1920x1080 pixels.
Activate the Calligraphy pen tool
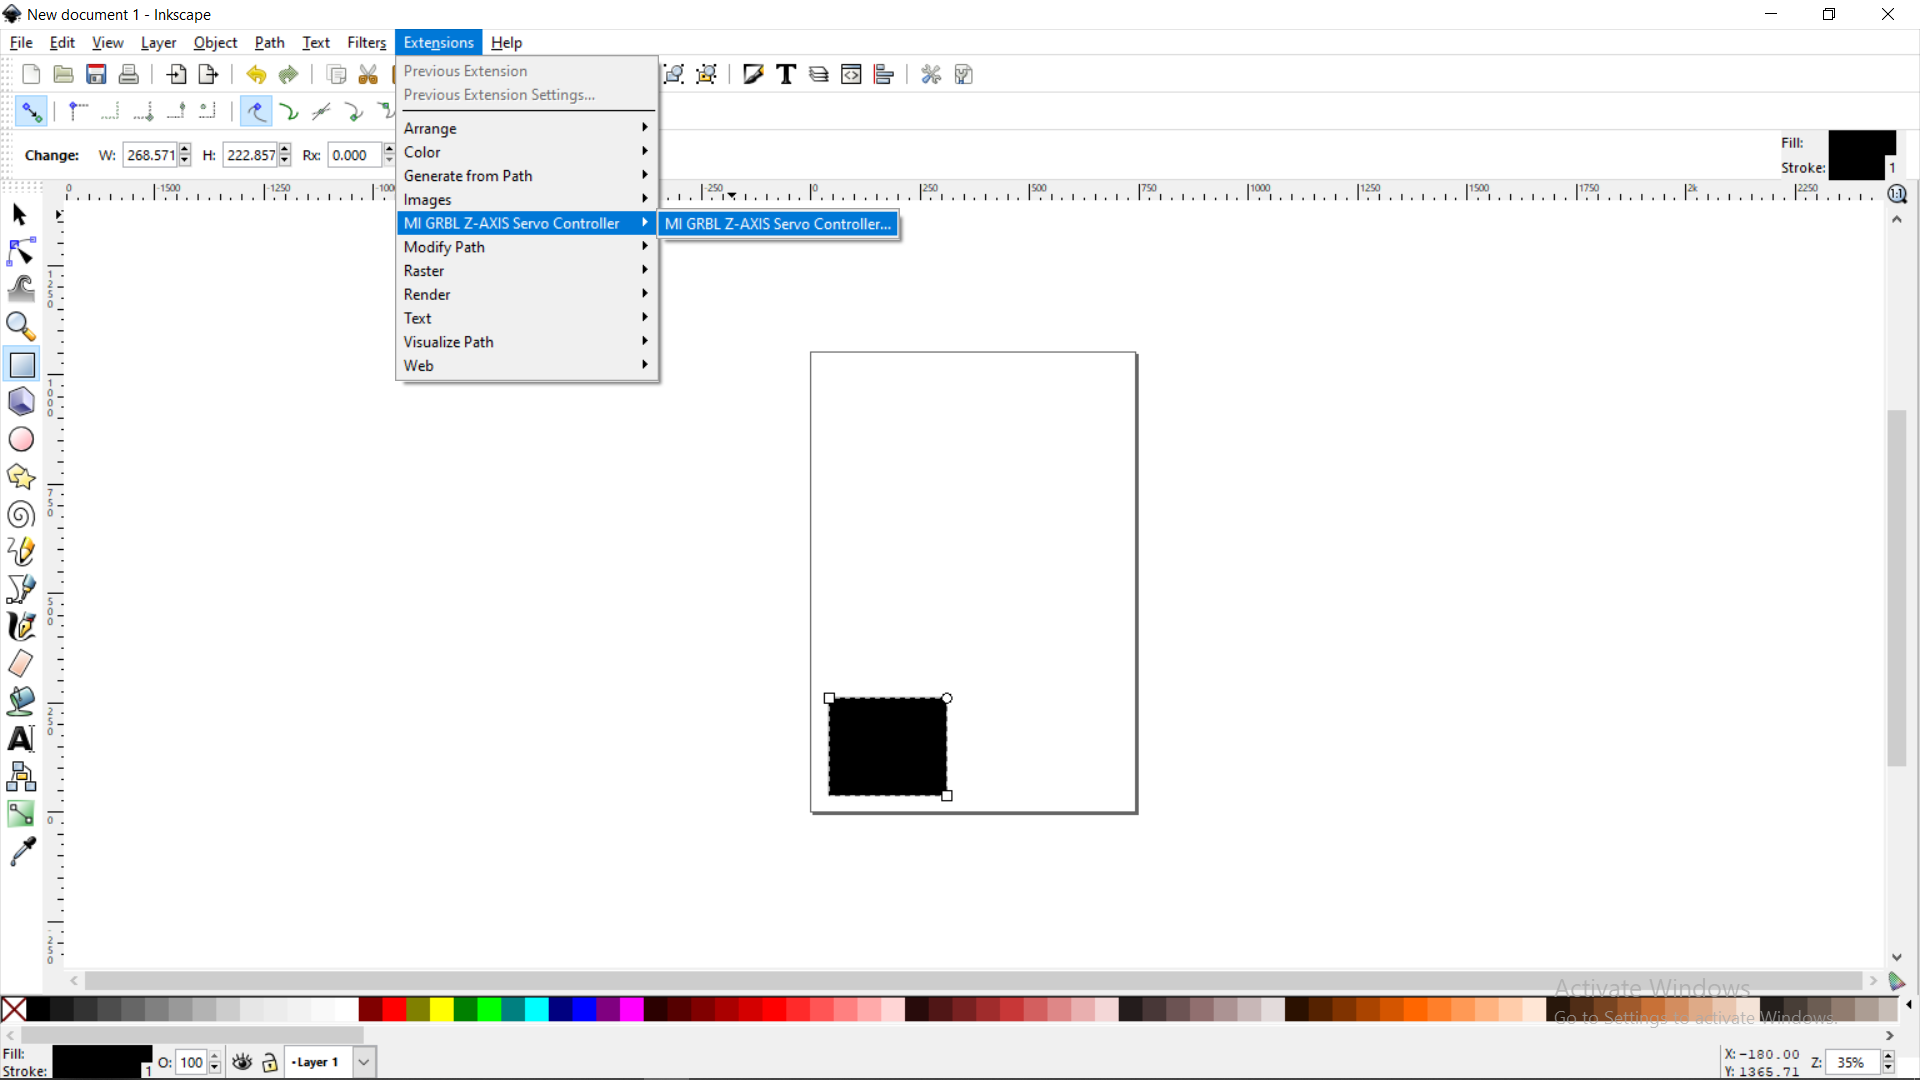pos(21,626)
